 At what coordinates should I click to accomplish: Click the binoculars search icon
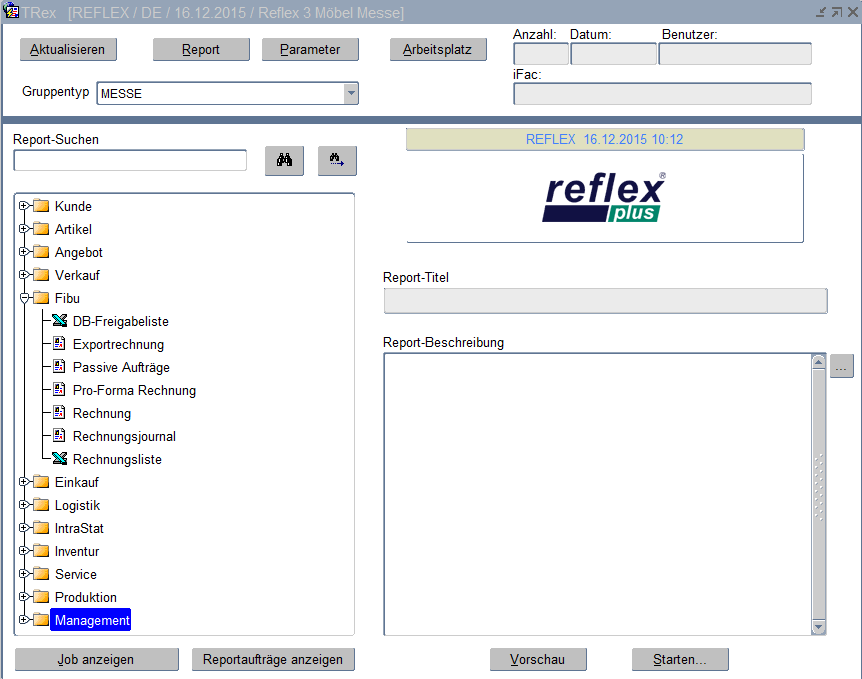pos(284,160)
